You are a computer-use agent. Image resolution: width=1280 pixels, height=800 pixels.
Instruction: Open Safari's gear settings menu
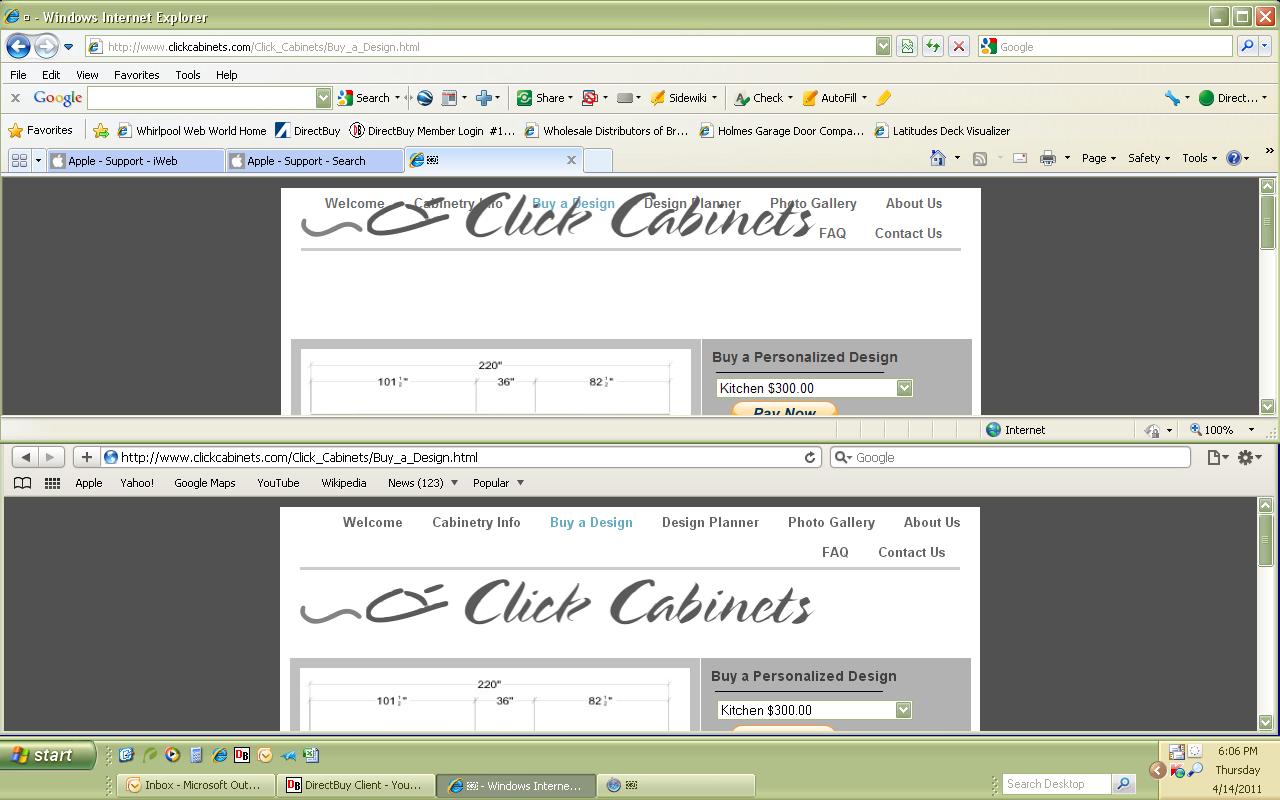click(1249, 457)
